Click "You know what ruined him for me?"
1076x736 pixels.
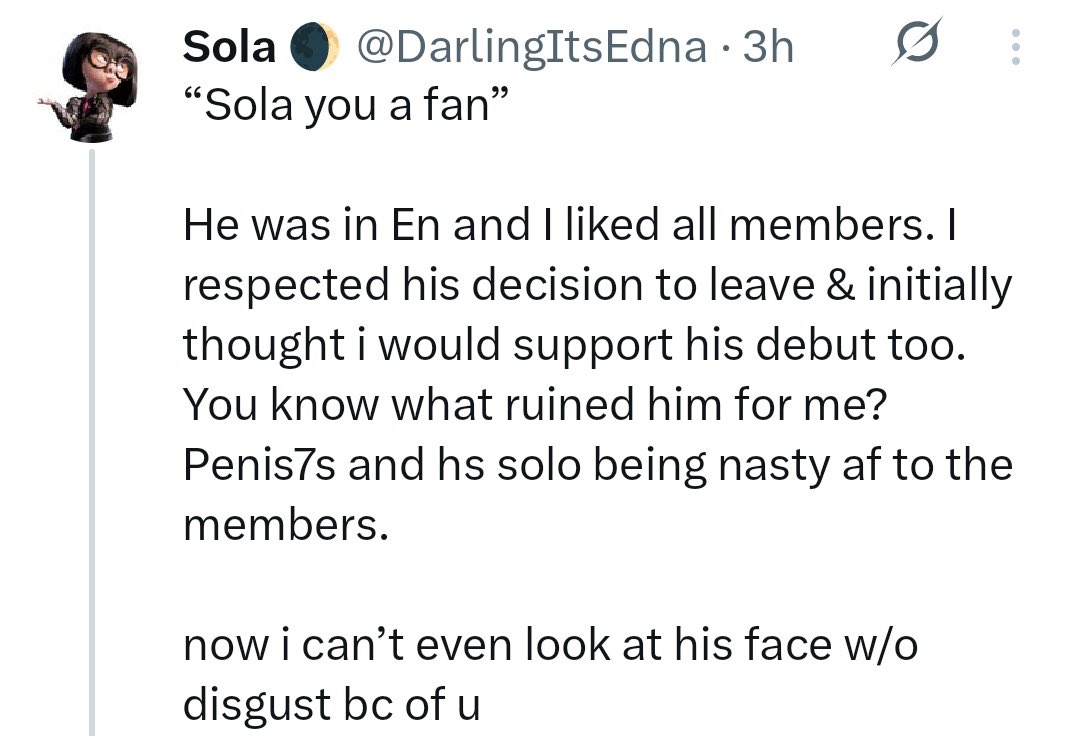[x=522, y=405]
